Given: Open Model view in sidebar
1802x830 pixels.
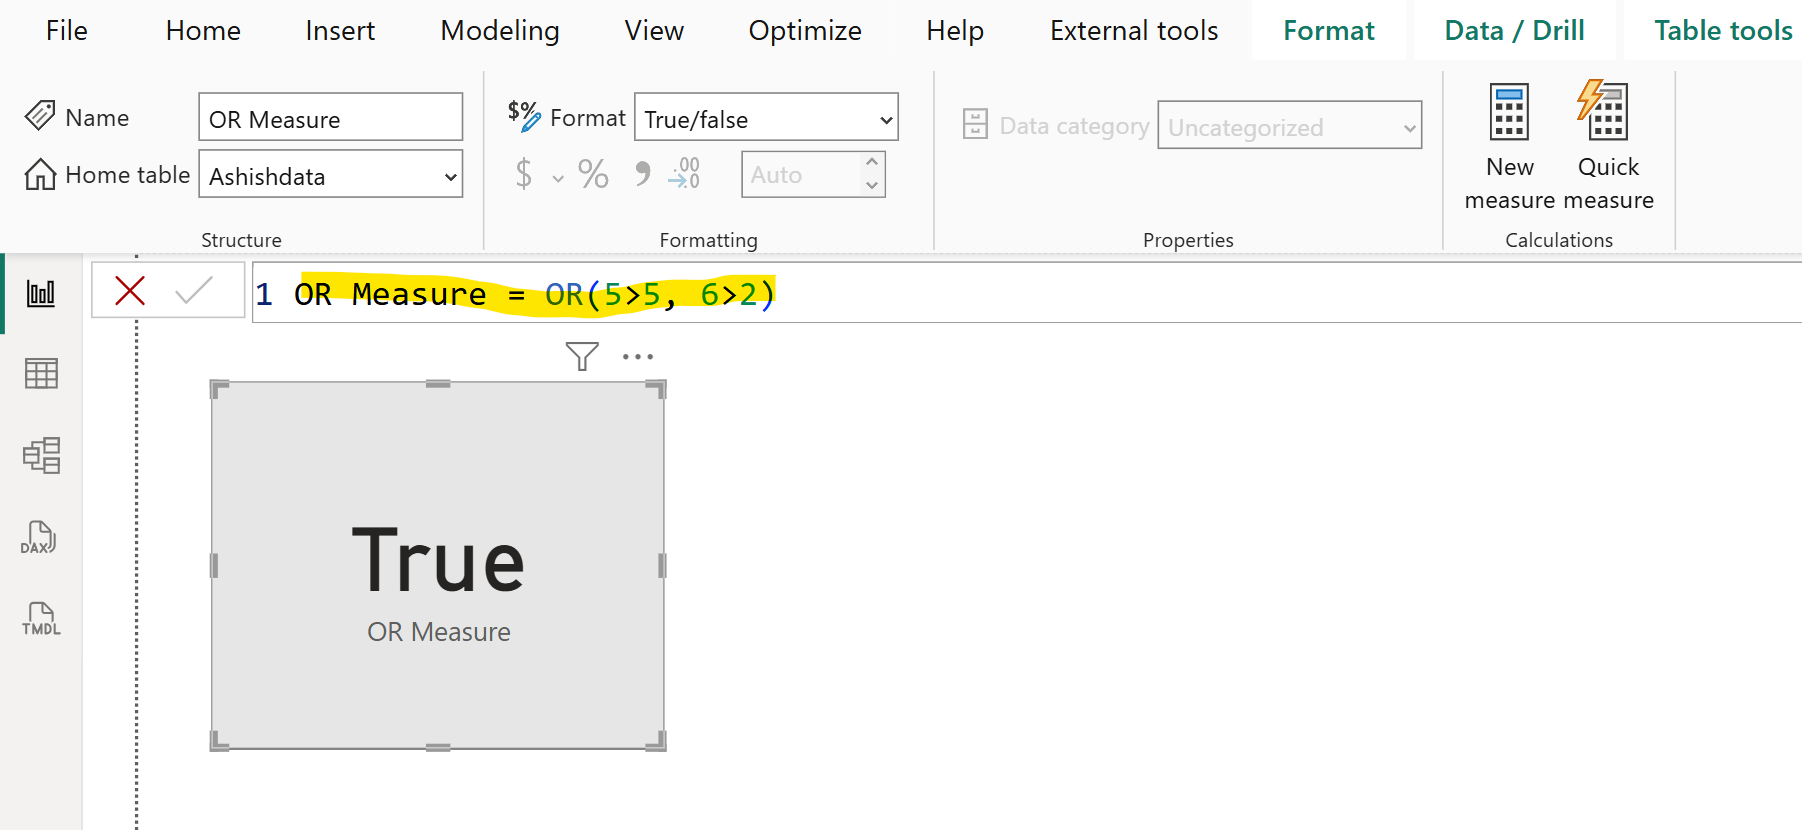Looking at the screenshot, I should 41,455.
